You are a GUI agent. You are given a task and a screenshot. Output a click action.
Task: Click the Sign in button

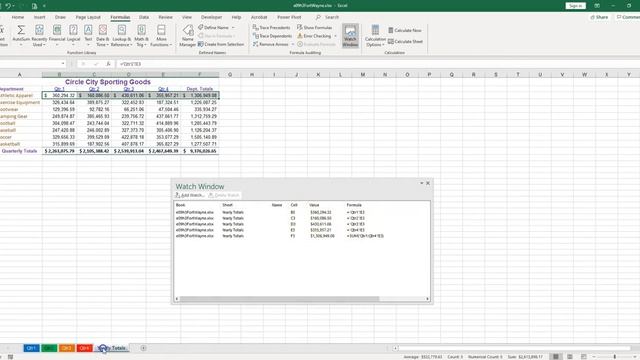576,6
